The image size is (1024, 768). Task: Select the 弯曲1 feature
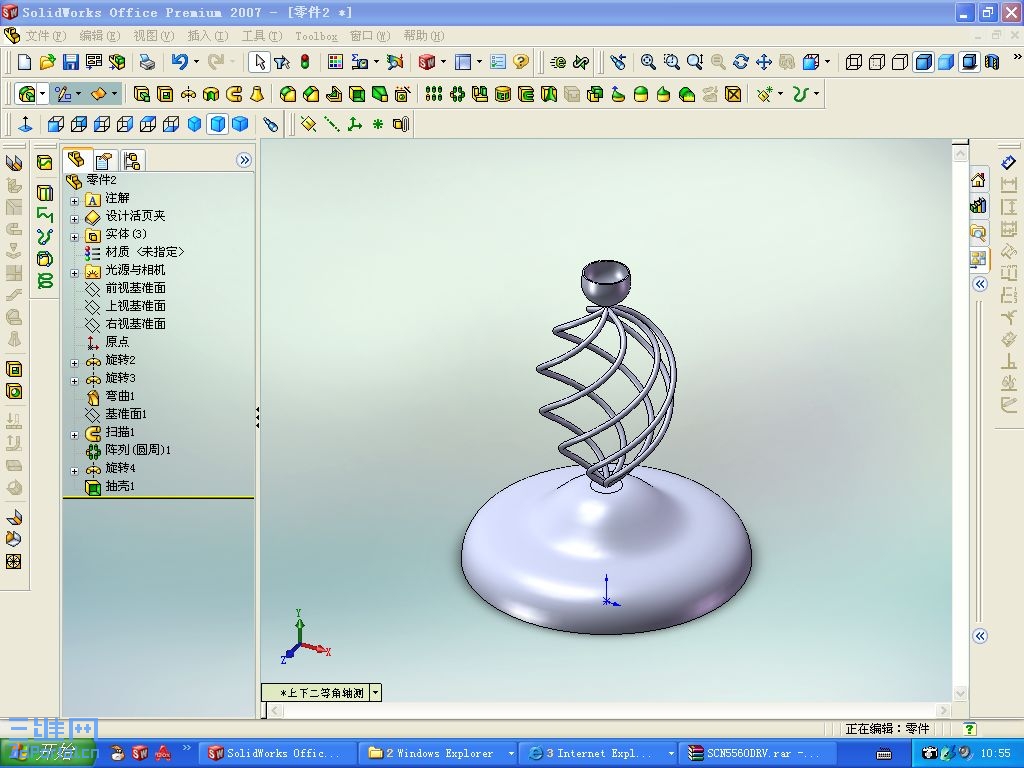click(x=120, y=396)
